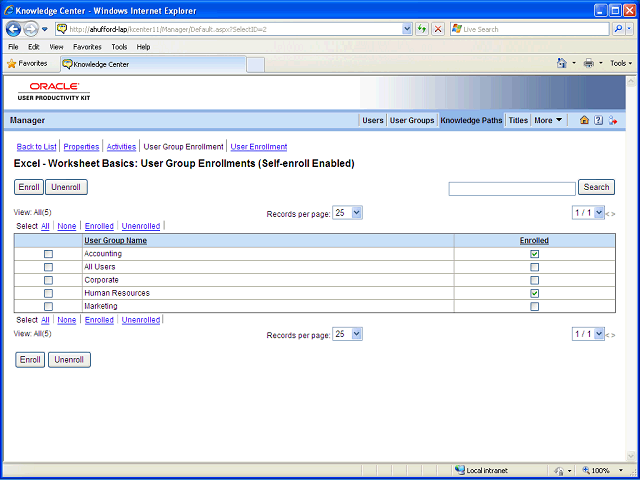Click the top Enroll button
The image size is (640, 480).
(29, 187)
